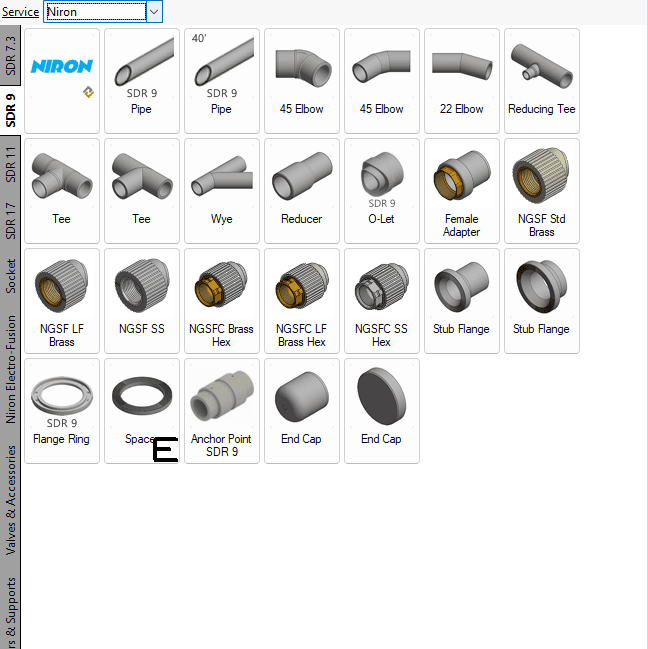Screen dimensions: 648x649
Task: Open the Niron Electro-Fusion tab
Action: coord(11,369)
